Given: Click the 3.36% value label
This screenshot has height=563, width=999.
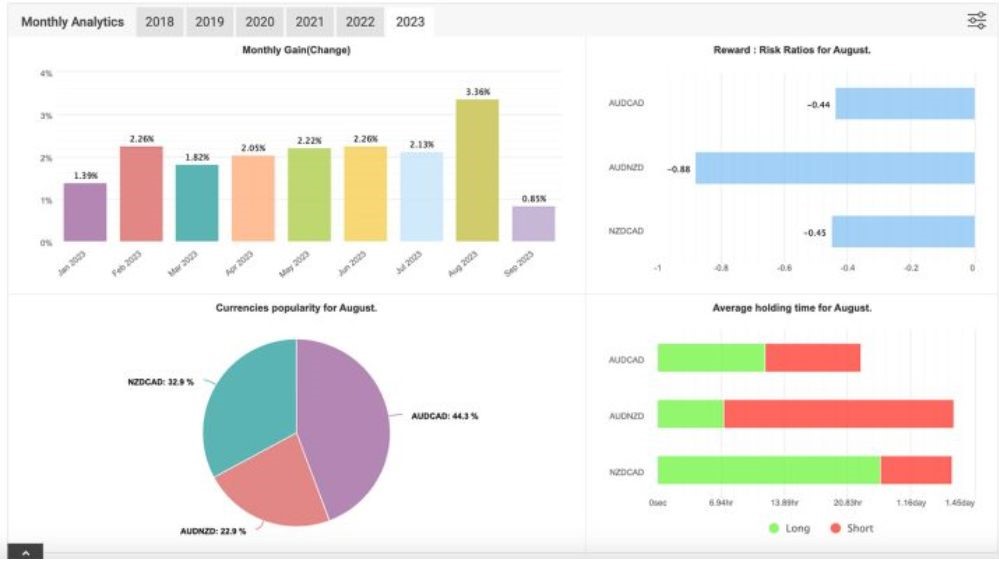Looking at the screenshot, I should pos(478,92).
